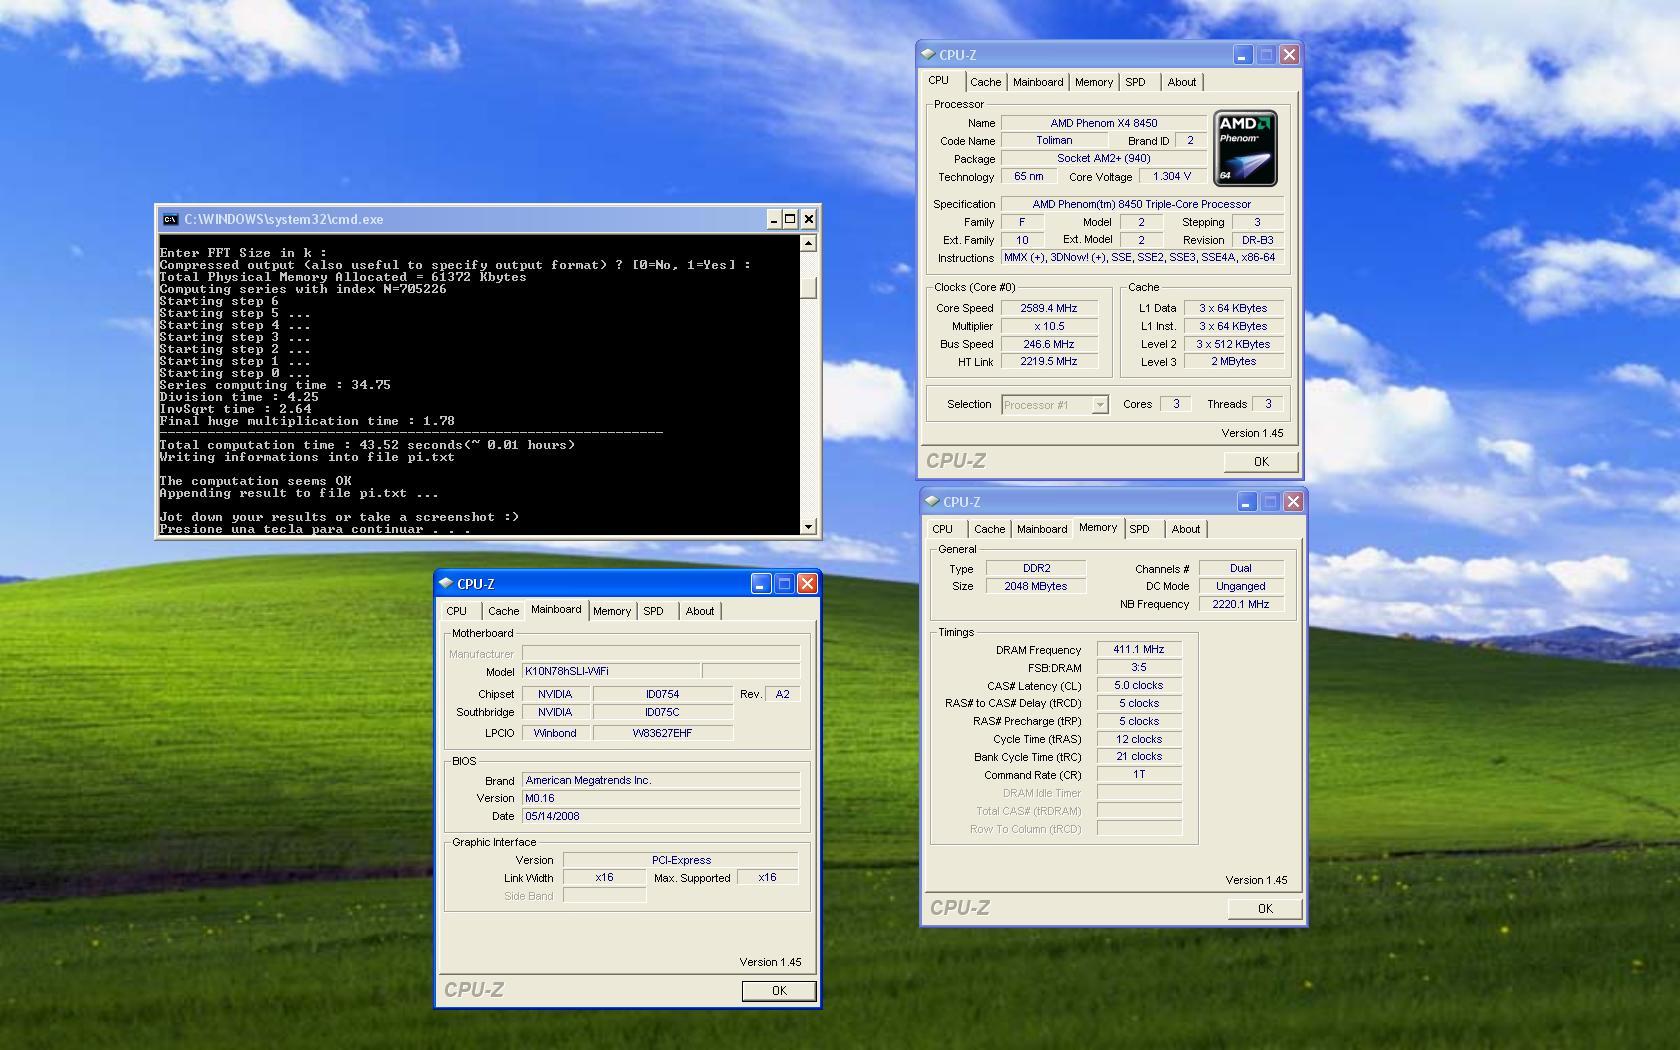The width and height of the screenshot is (1680, 1050).
Task: Click the '411.1 MHz' DRAM frequency value
Action: tap(1139, 649)
